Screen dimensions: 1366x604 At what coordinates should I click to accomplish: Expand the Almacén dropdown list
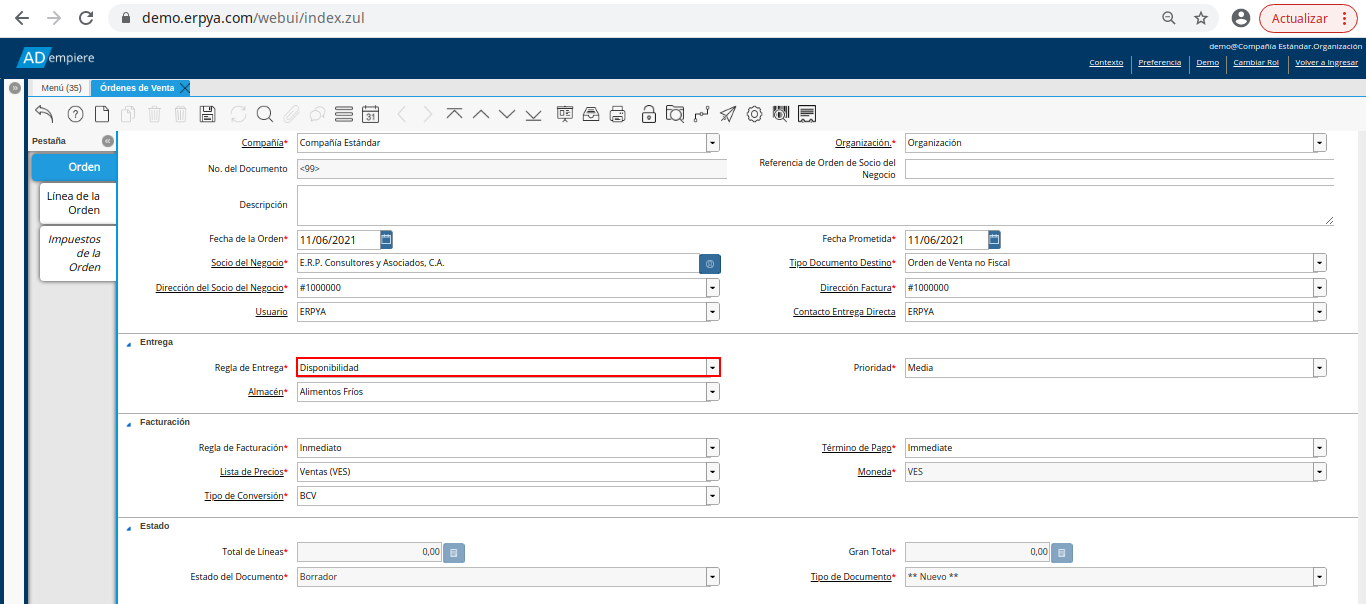(x=712, y=392)
